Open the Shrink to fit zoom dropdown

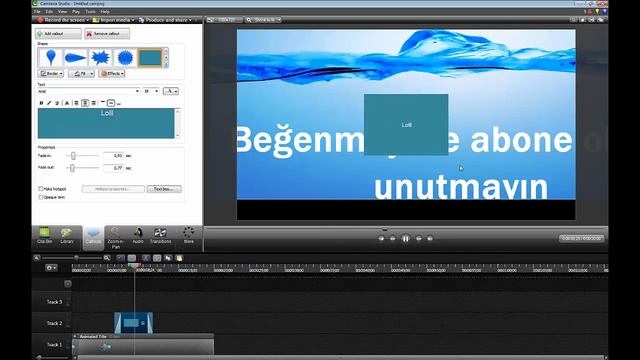tap(264, 20)
